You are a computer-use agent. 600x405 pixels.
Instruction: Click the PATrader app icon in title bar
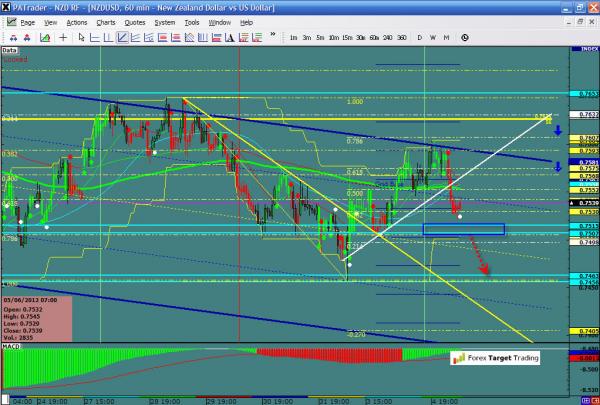[x=6, y=7]
